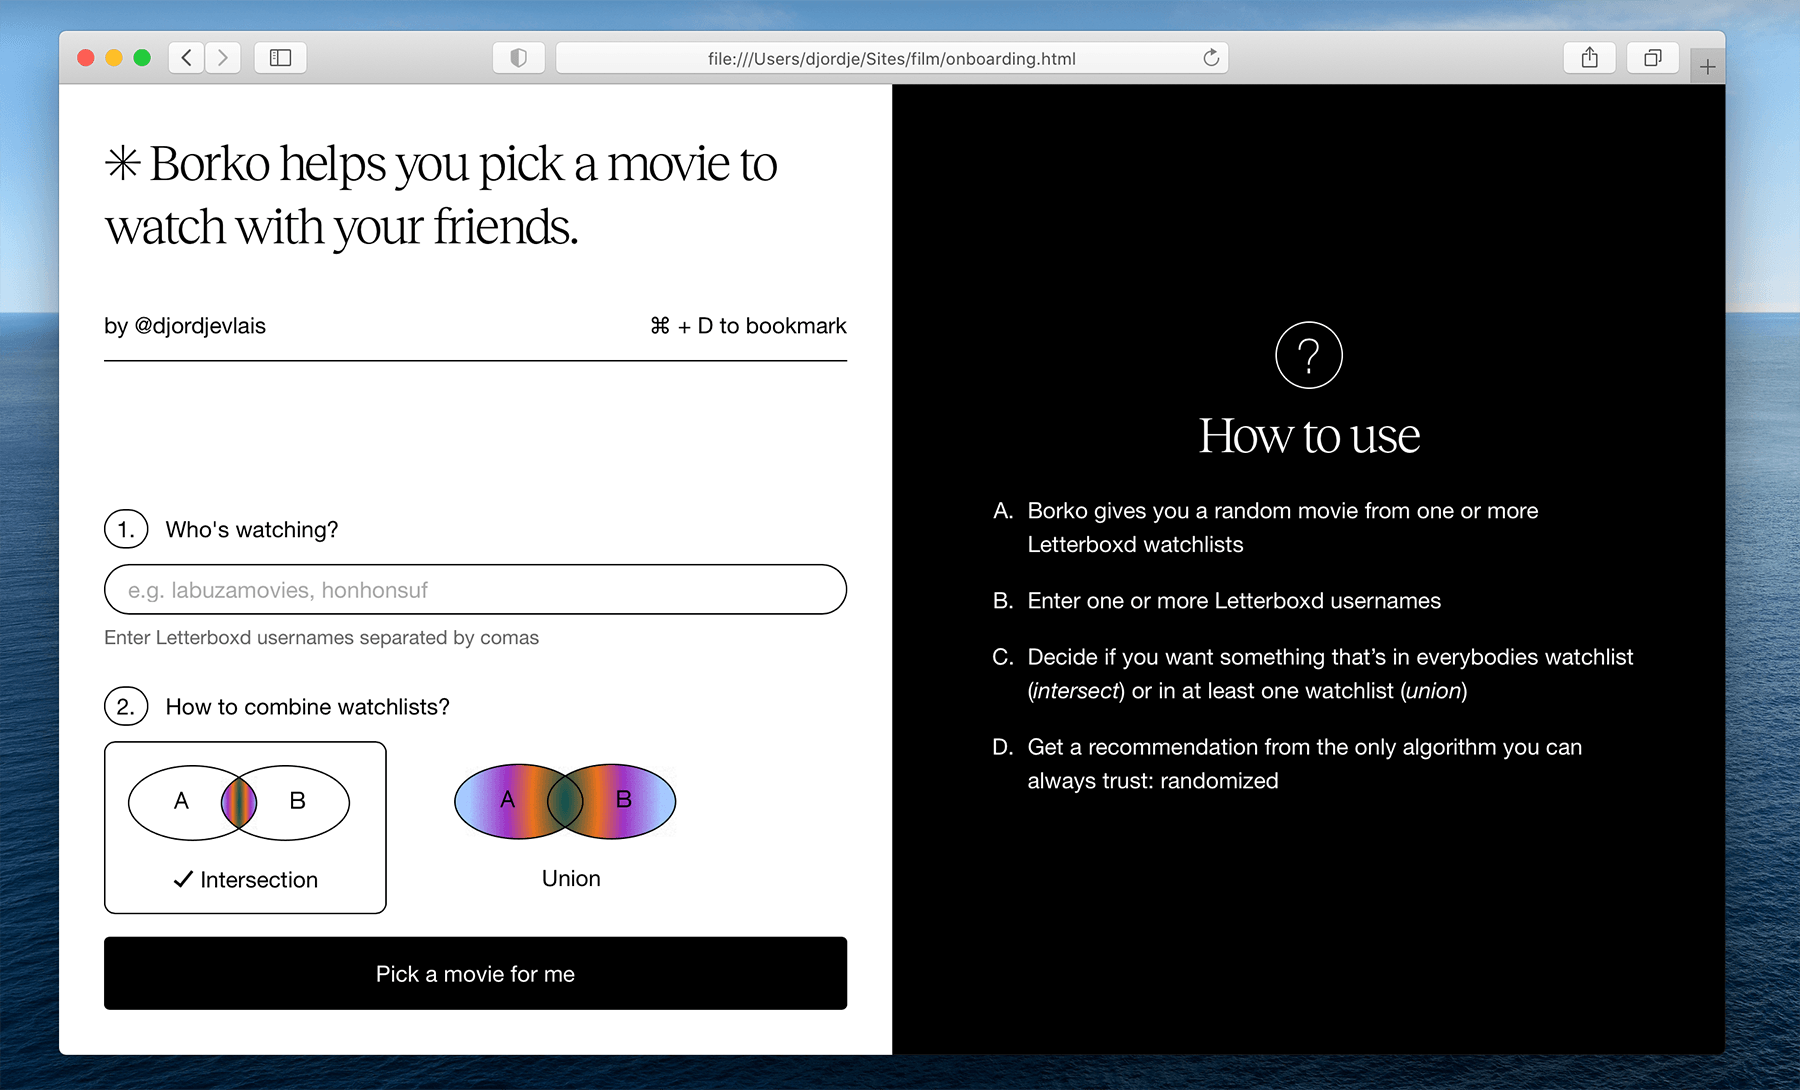Click the step 1 number circle
The width and height of the screenshot is (1800, 1090).
point(126,529)
